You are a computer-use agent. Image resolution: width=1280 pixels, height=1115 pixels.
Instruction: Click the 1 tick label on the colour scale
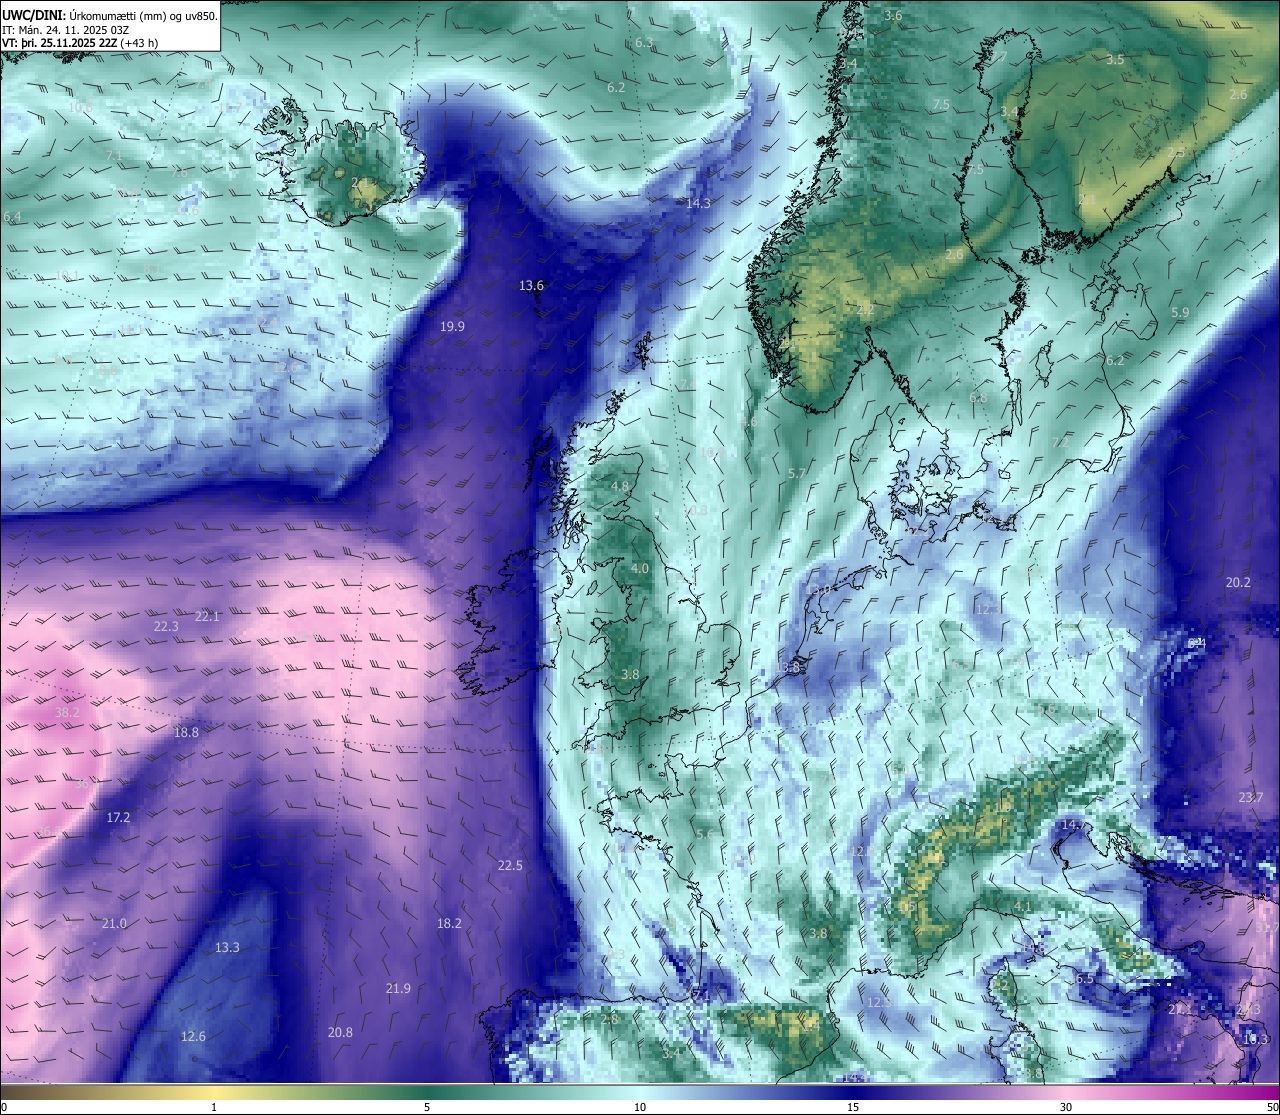click(214, 1107)
